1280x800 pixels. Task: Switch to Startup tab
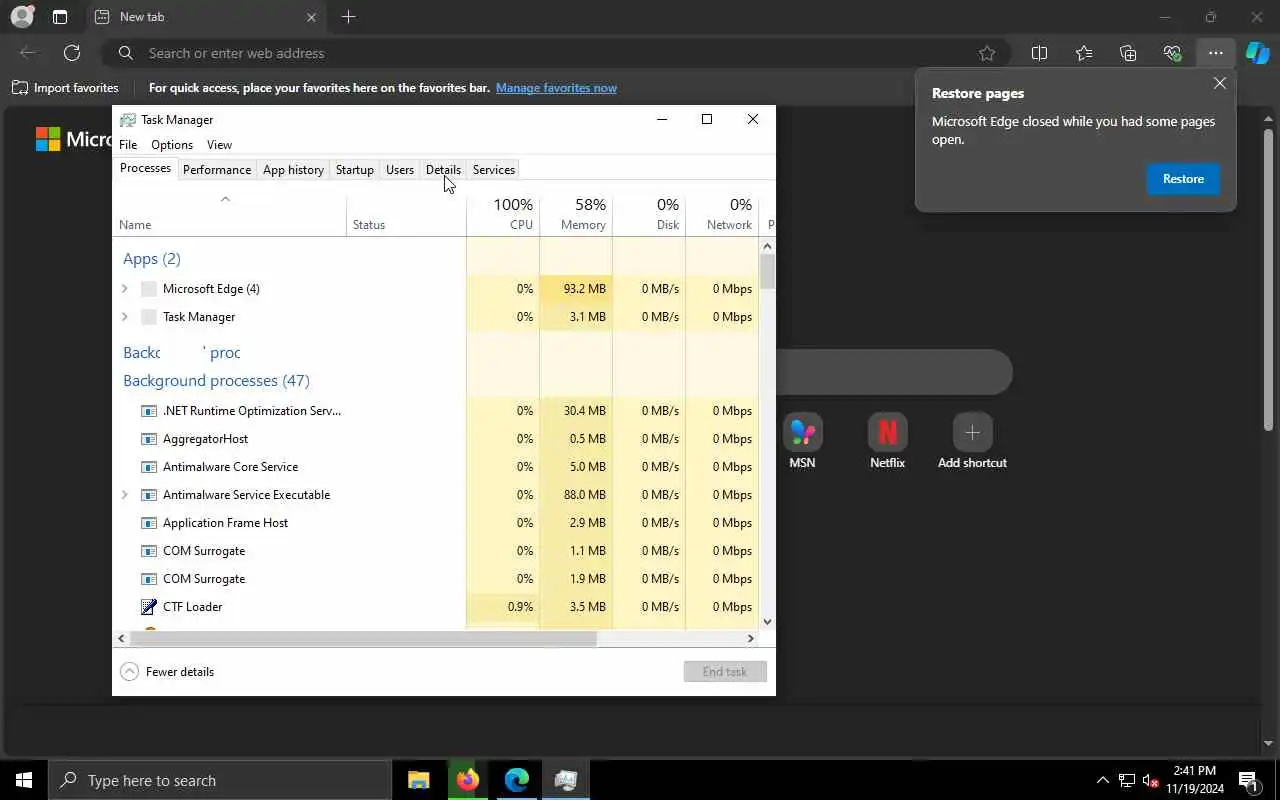point(354,170)
